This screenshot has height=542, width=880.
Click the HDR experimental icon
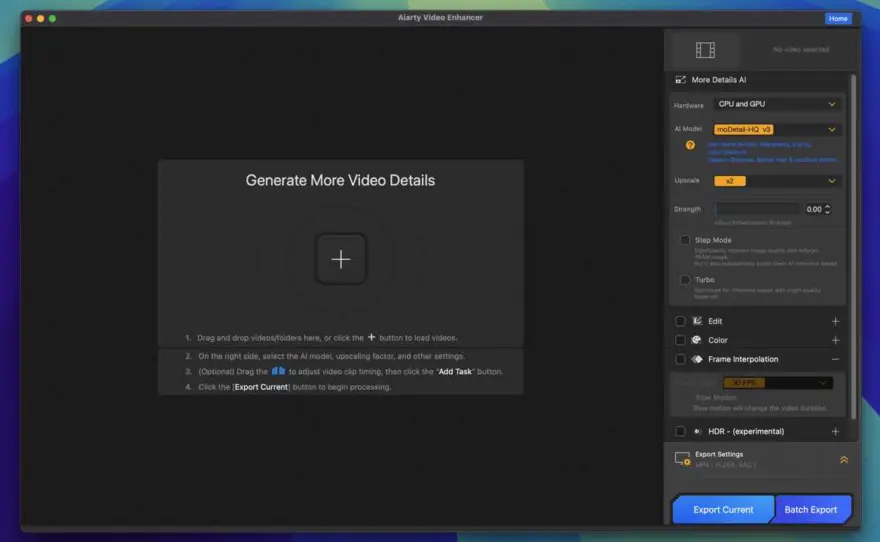pyautogui.click(x=697, y=431)
